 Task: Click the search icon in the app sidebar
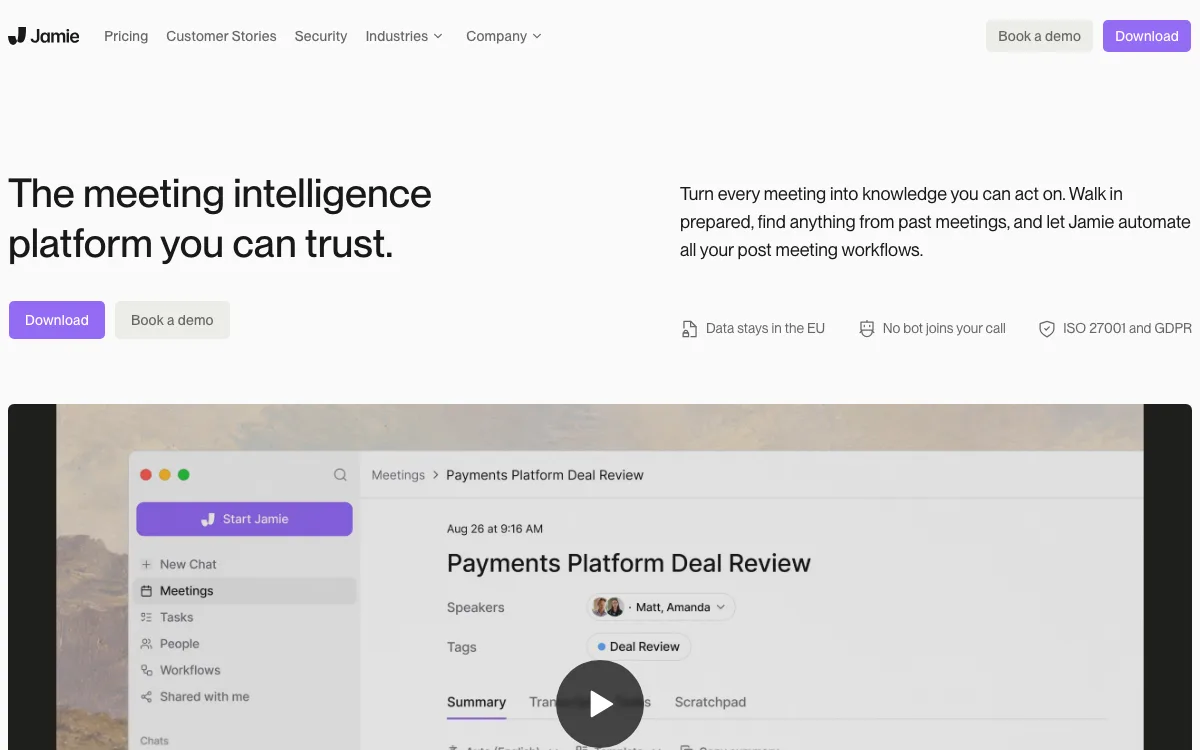tap(340, 475)
